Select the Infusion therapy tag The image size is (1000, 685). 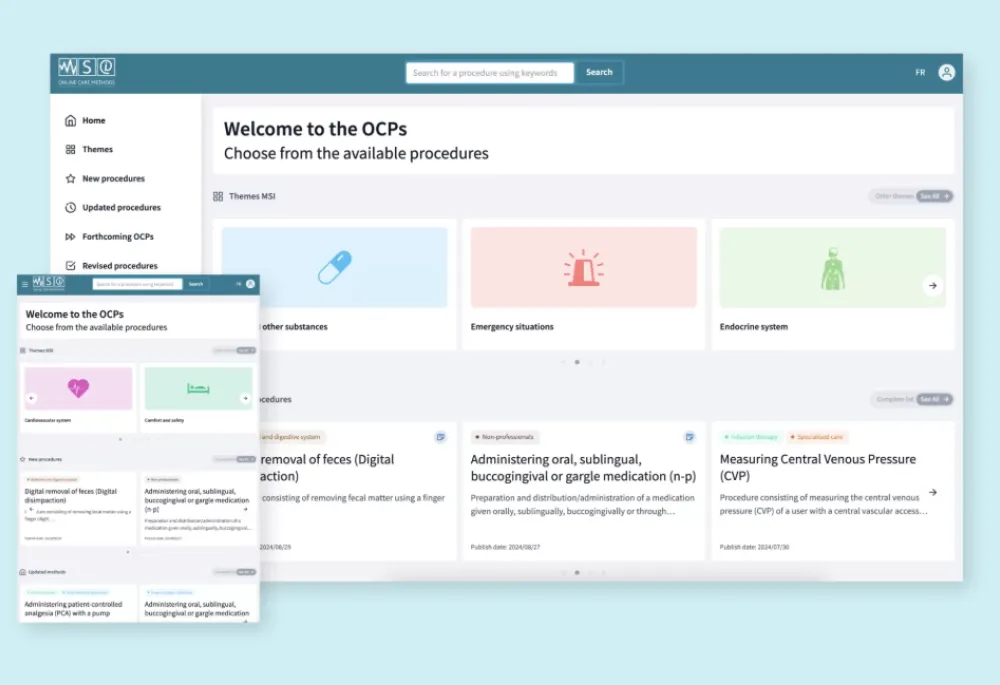coord(751,437)
